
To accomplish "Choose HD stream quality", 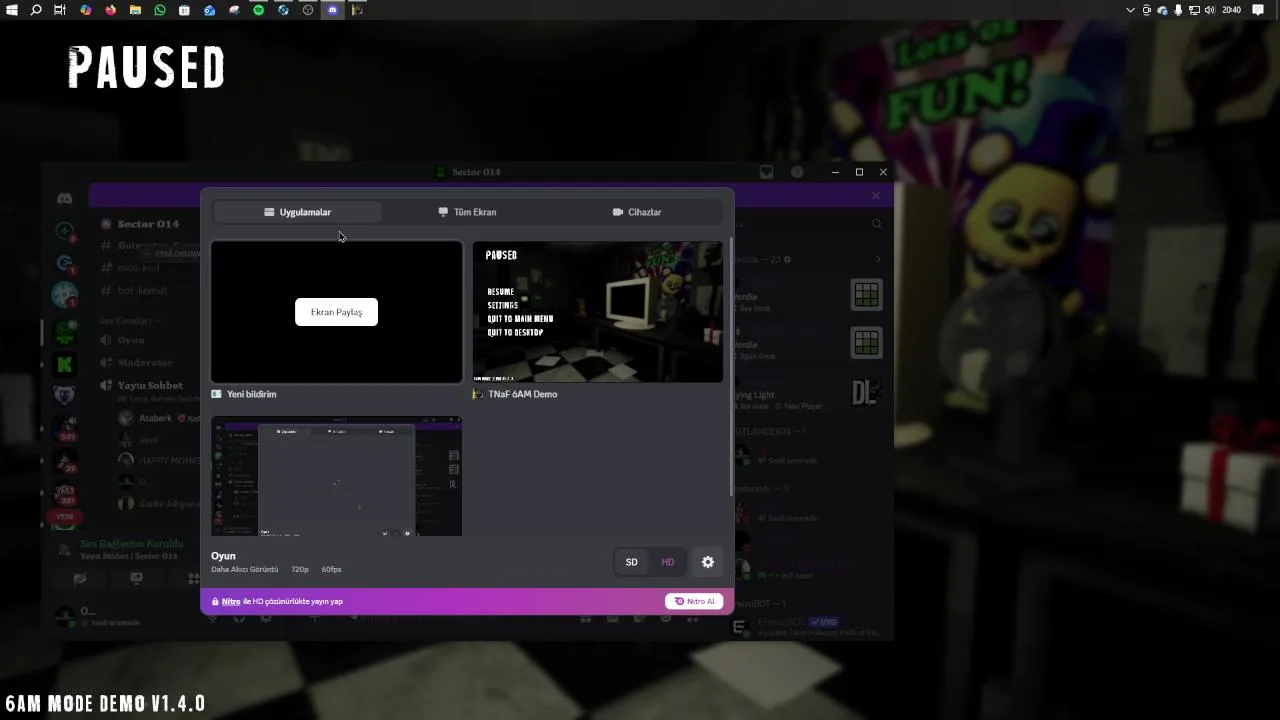I will tap(667, 562).
